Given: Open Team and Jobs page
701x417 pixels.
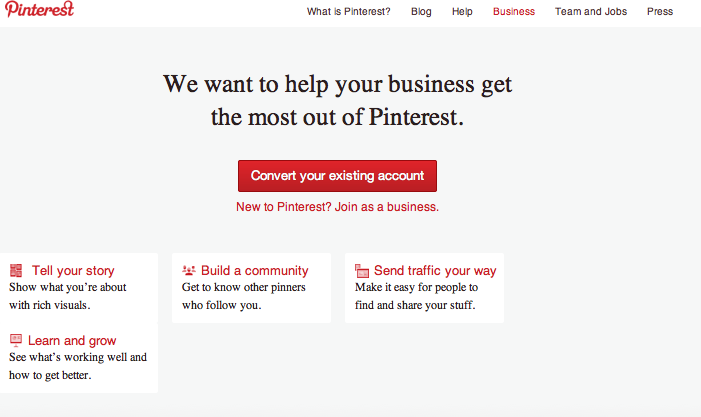Looking at the screenshot, I should [591, 12].
